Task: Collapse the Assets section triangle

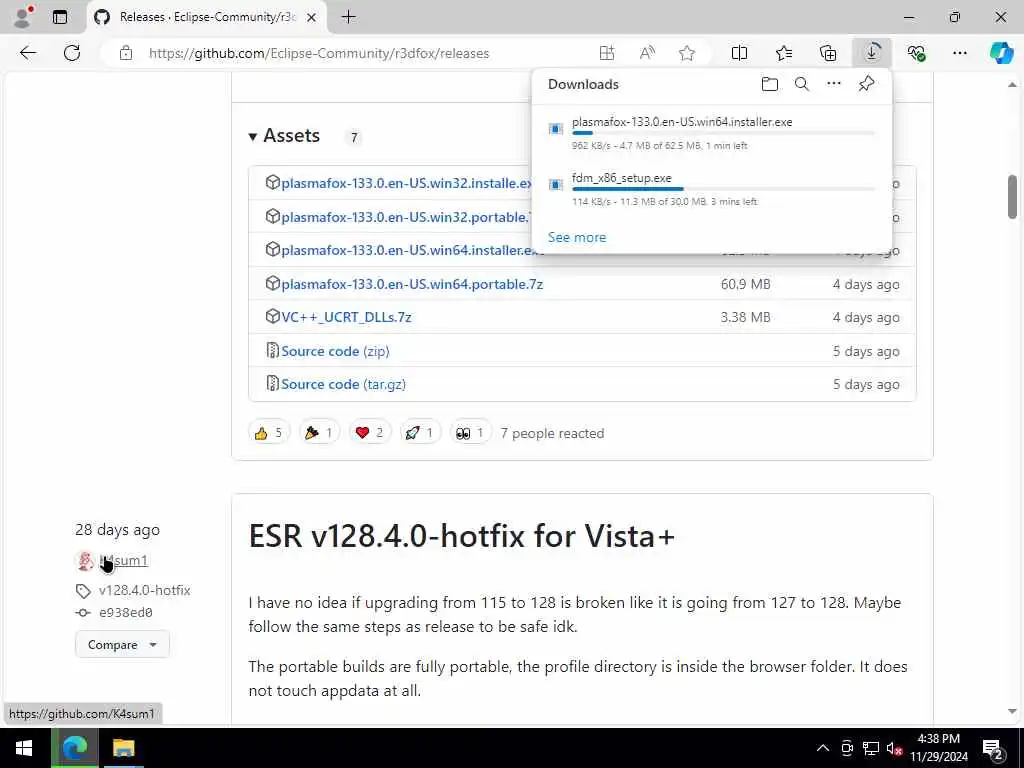Action: pos(253,136)
